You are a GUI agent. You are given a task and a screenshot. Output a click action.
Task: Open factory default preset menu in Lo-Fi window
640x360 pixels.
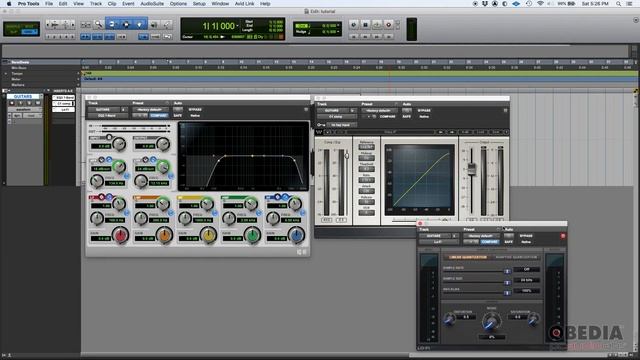(481, 236)
